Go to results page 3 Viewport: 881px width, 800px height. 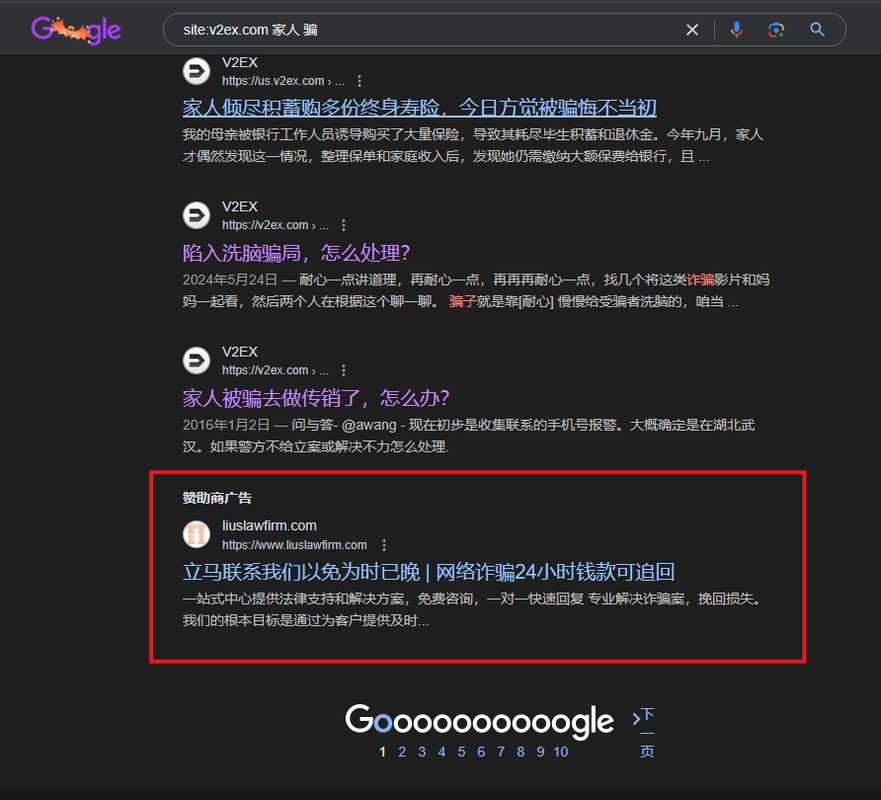422,752
